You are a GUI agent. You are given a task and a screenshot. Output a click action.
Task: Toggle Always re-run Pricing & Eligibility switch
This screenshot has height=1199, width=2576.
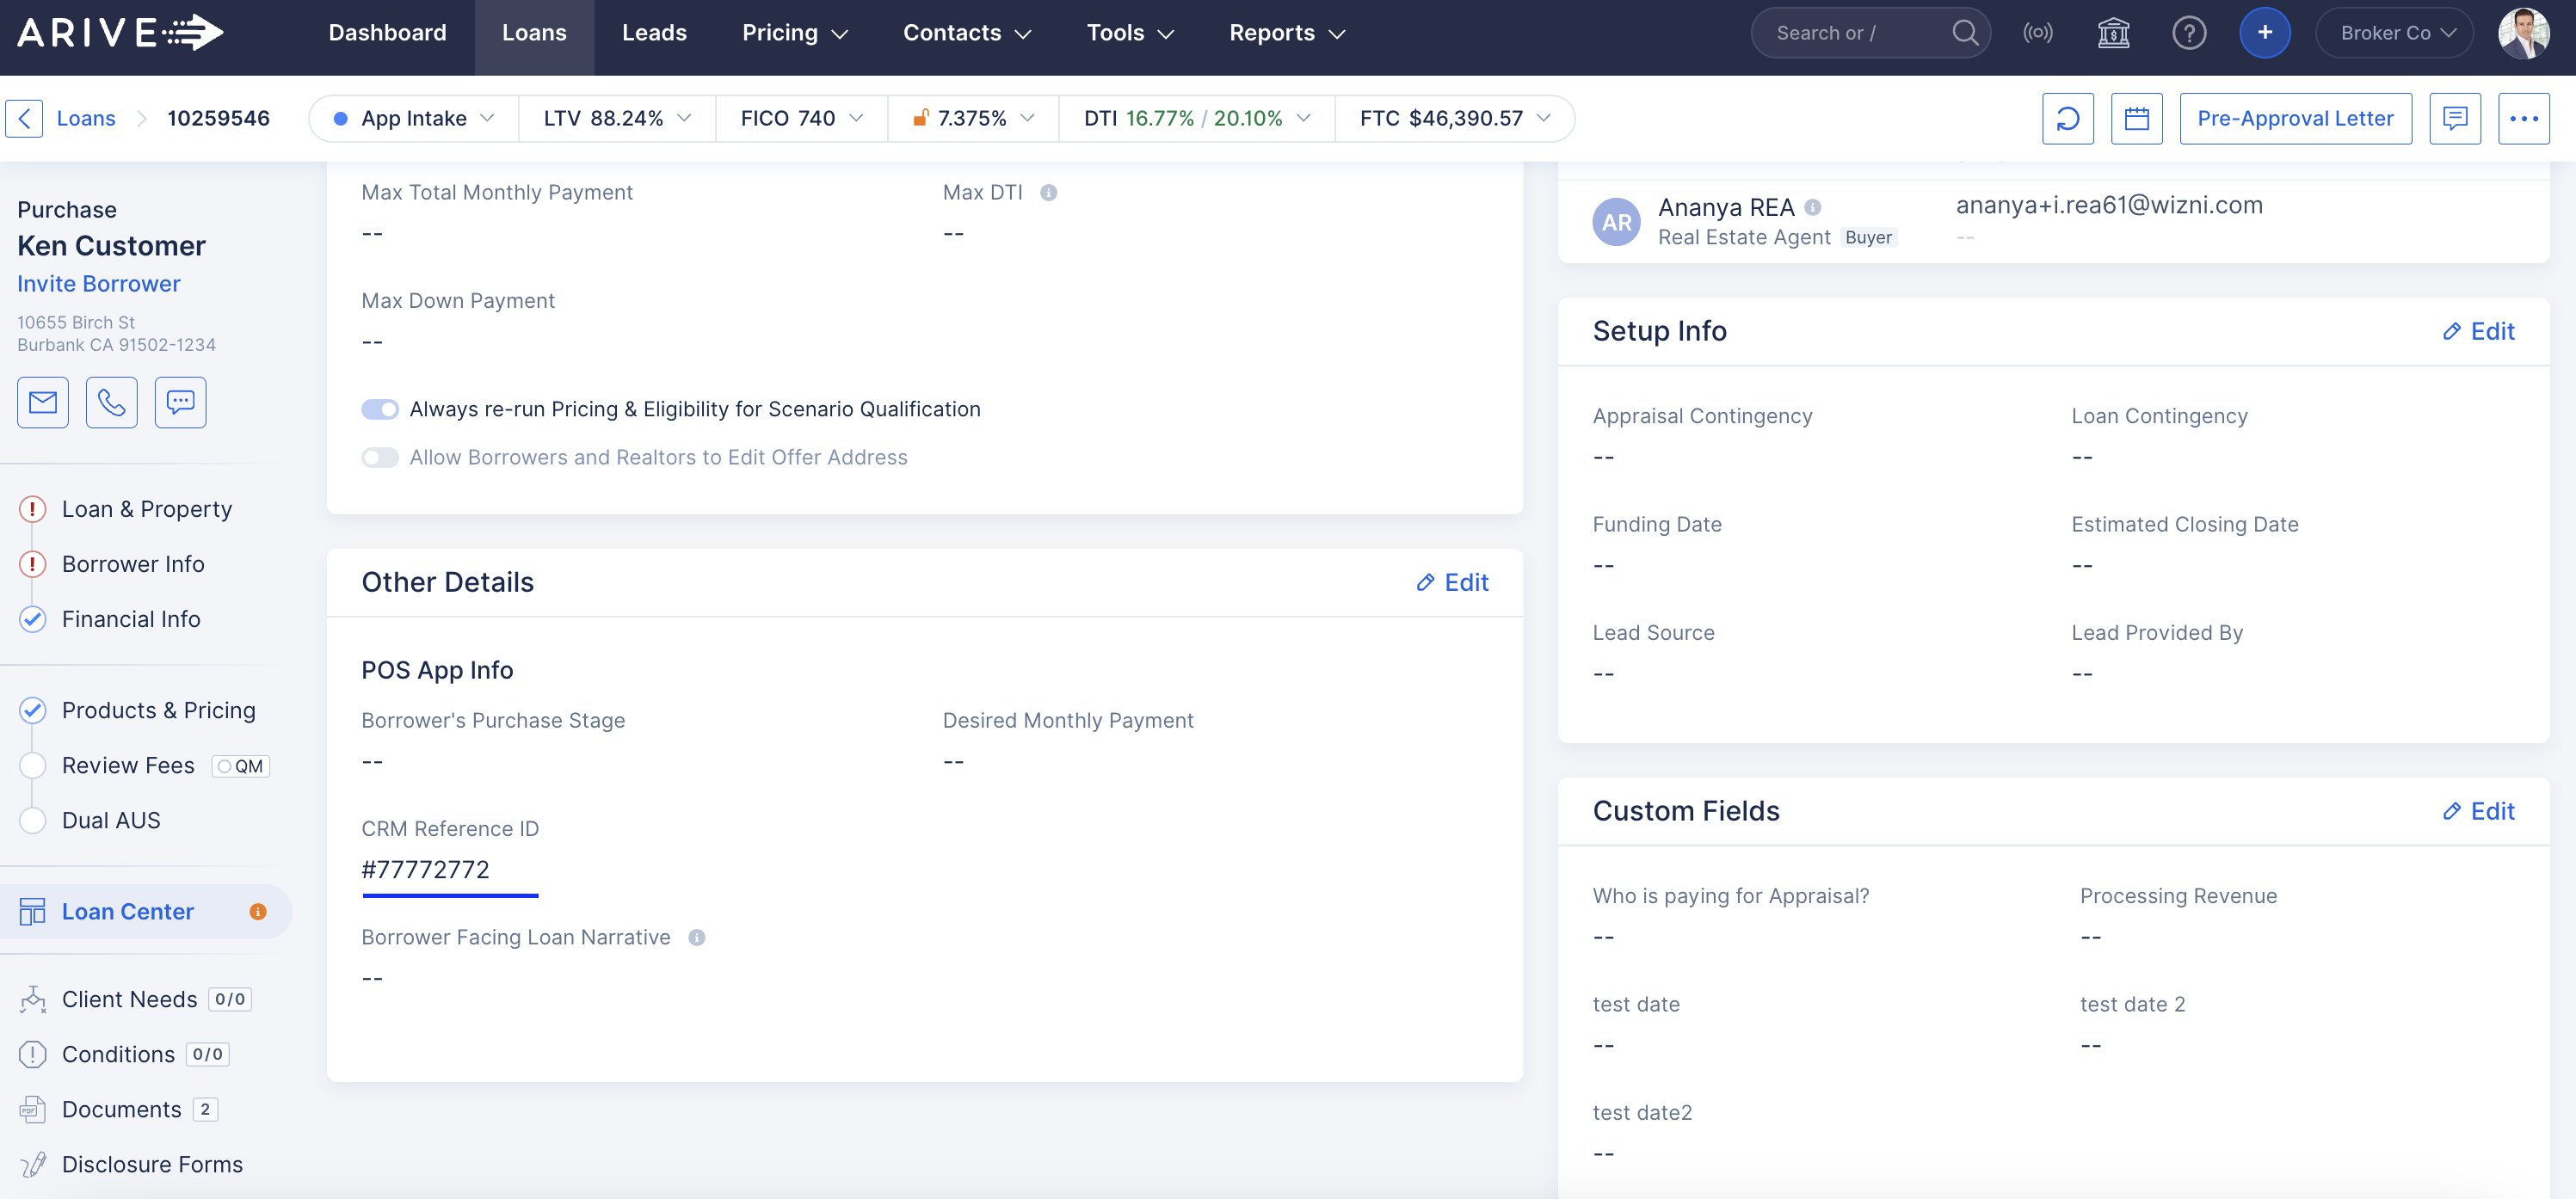pyautogui.click(x=380, y=409)
